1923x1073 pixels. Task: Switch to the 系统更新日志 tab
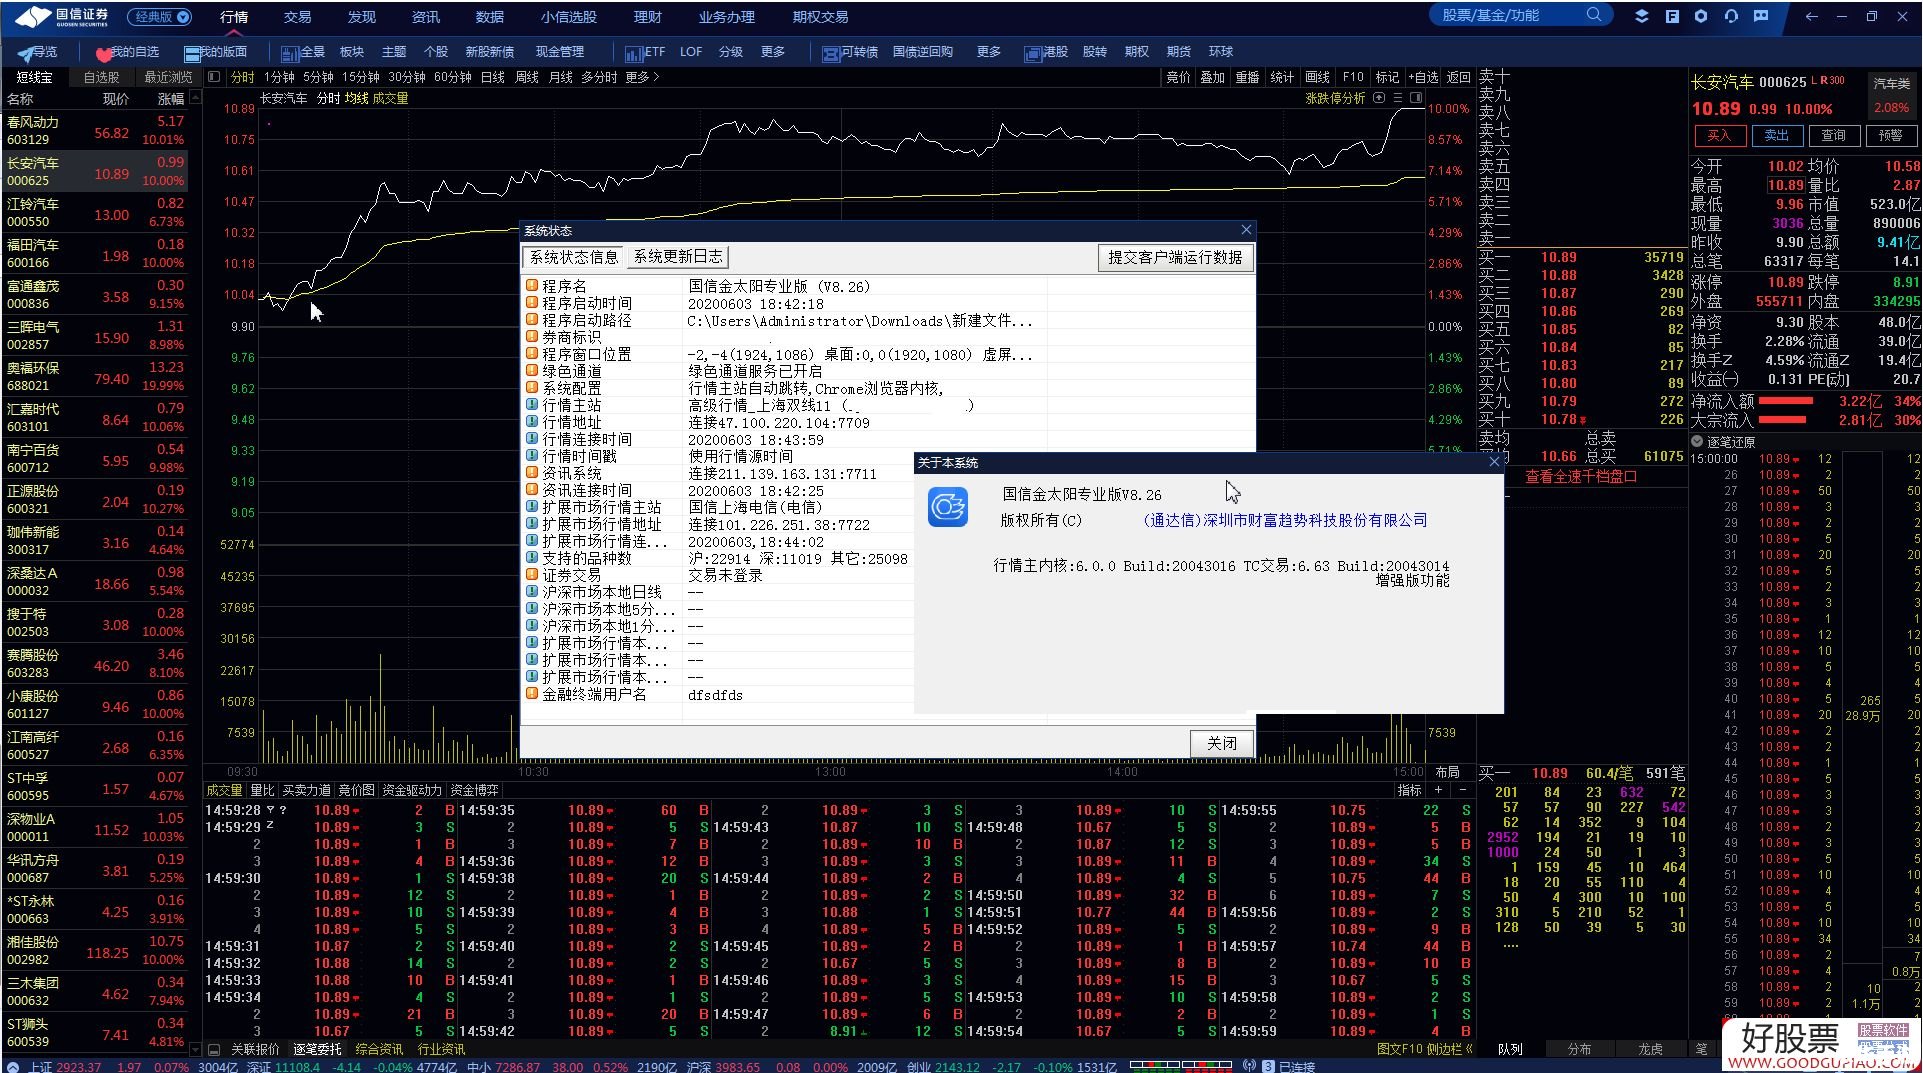coord(678,256)
